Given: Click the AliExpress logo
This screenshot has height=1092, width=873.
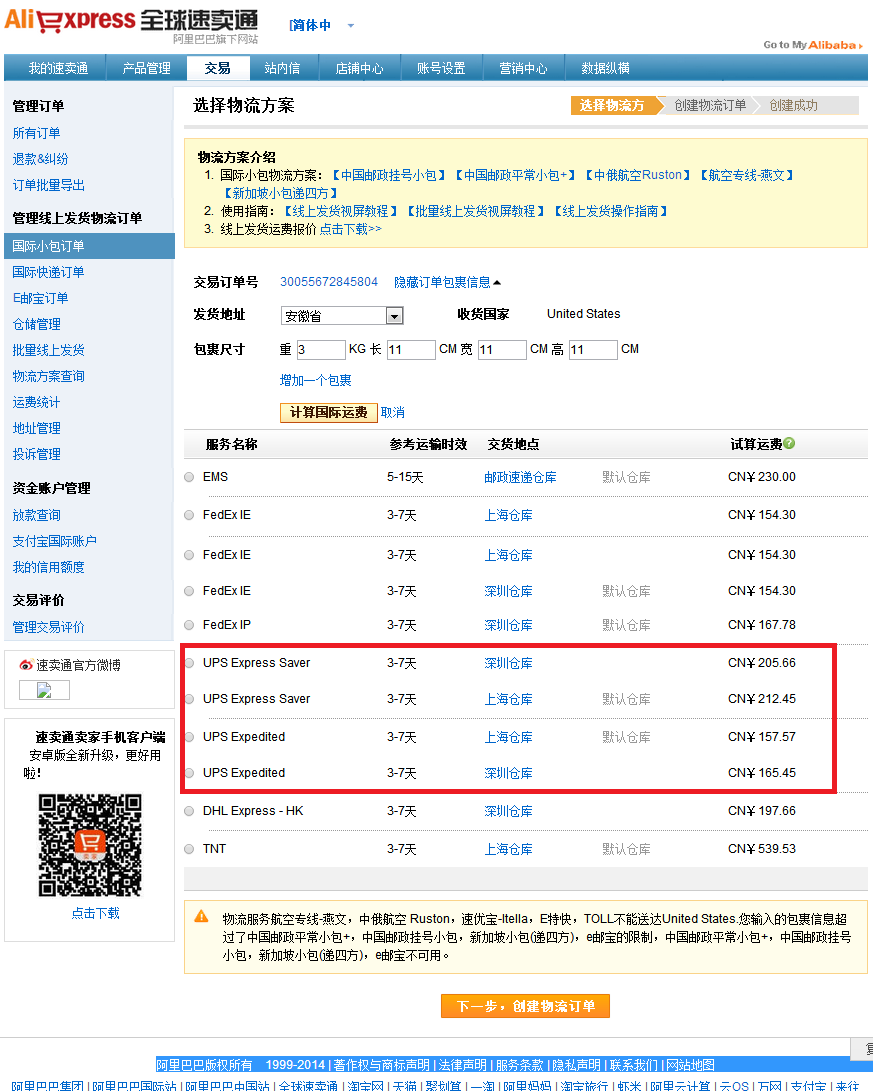Looking at the screenshot, I should tap(132, 24).
